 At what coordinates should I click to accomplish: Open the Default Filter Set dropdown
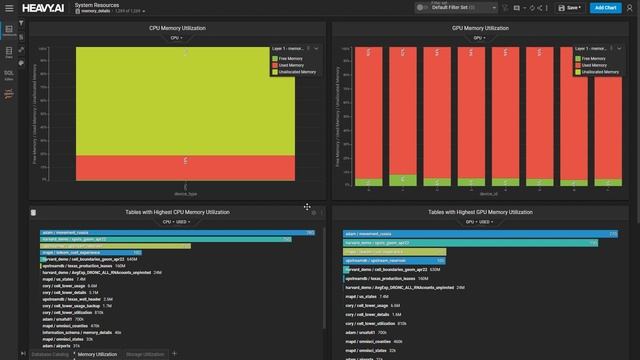(463, 8)
